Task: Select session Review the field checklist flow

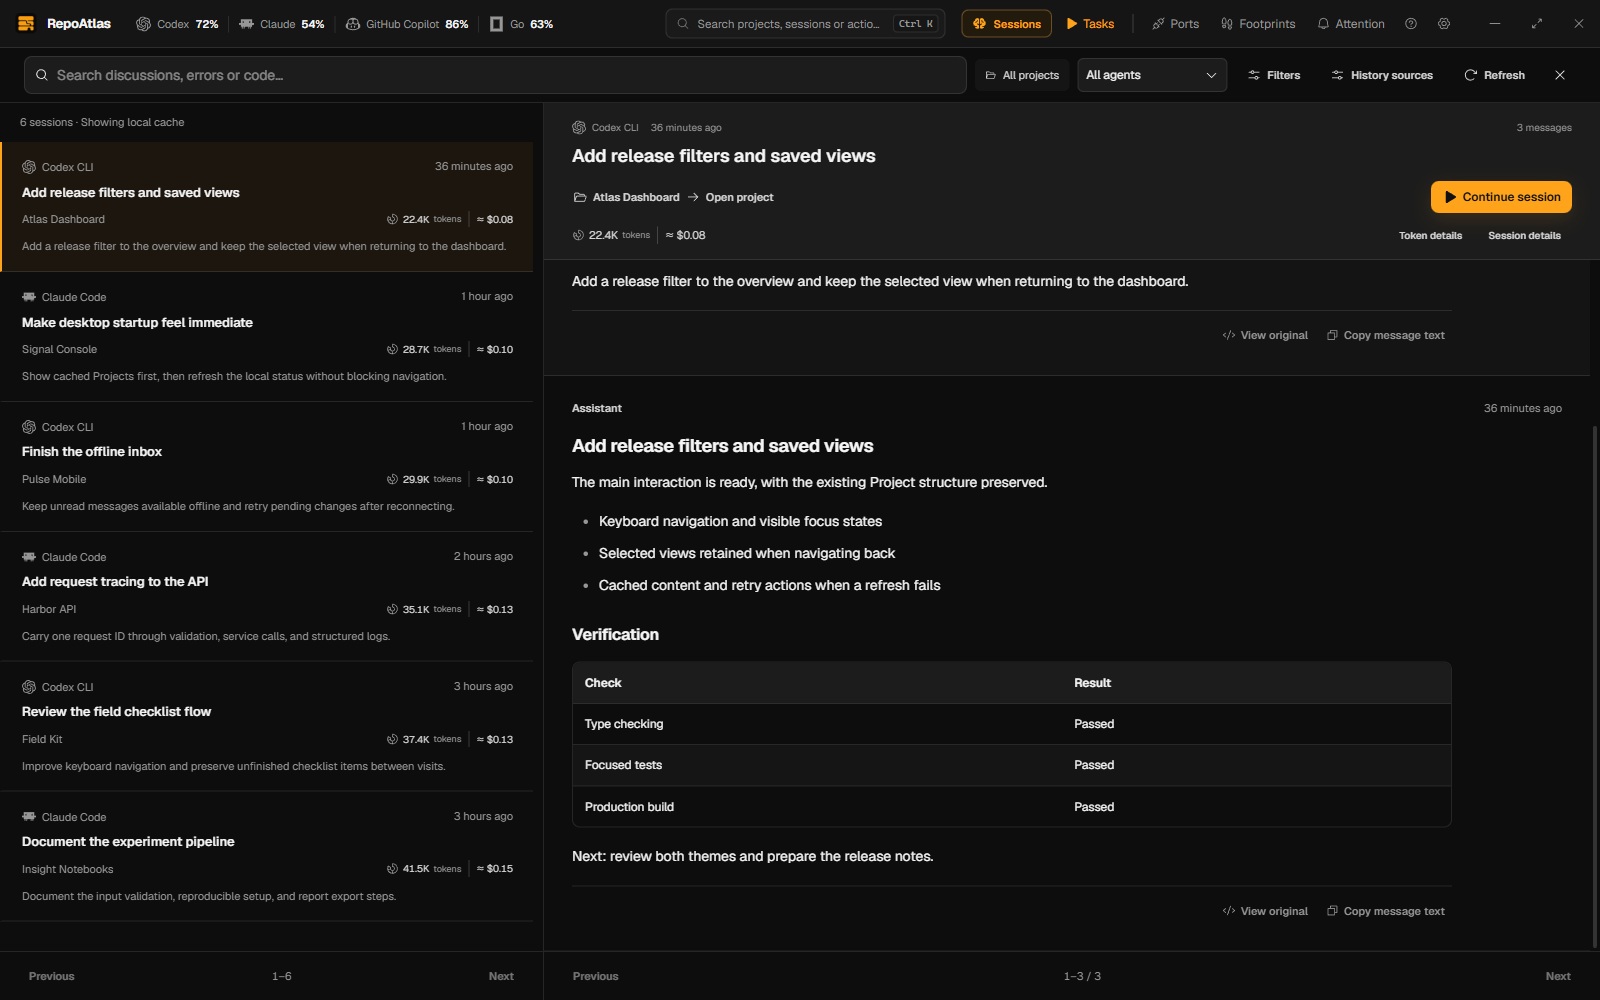Action: pos(266,727)
